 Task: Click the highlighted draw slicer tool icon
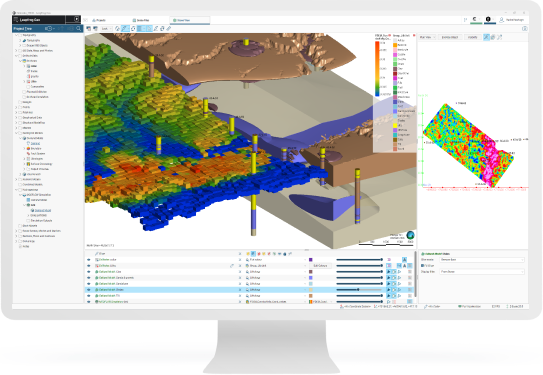tap(125, 29)
